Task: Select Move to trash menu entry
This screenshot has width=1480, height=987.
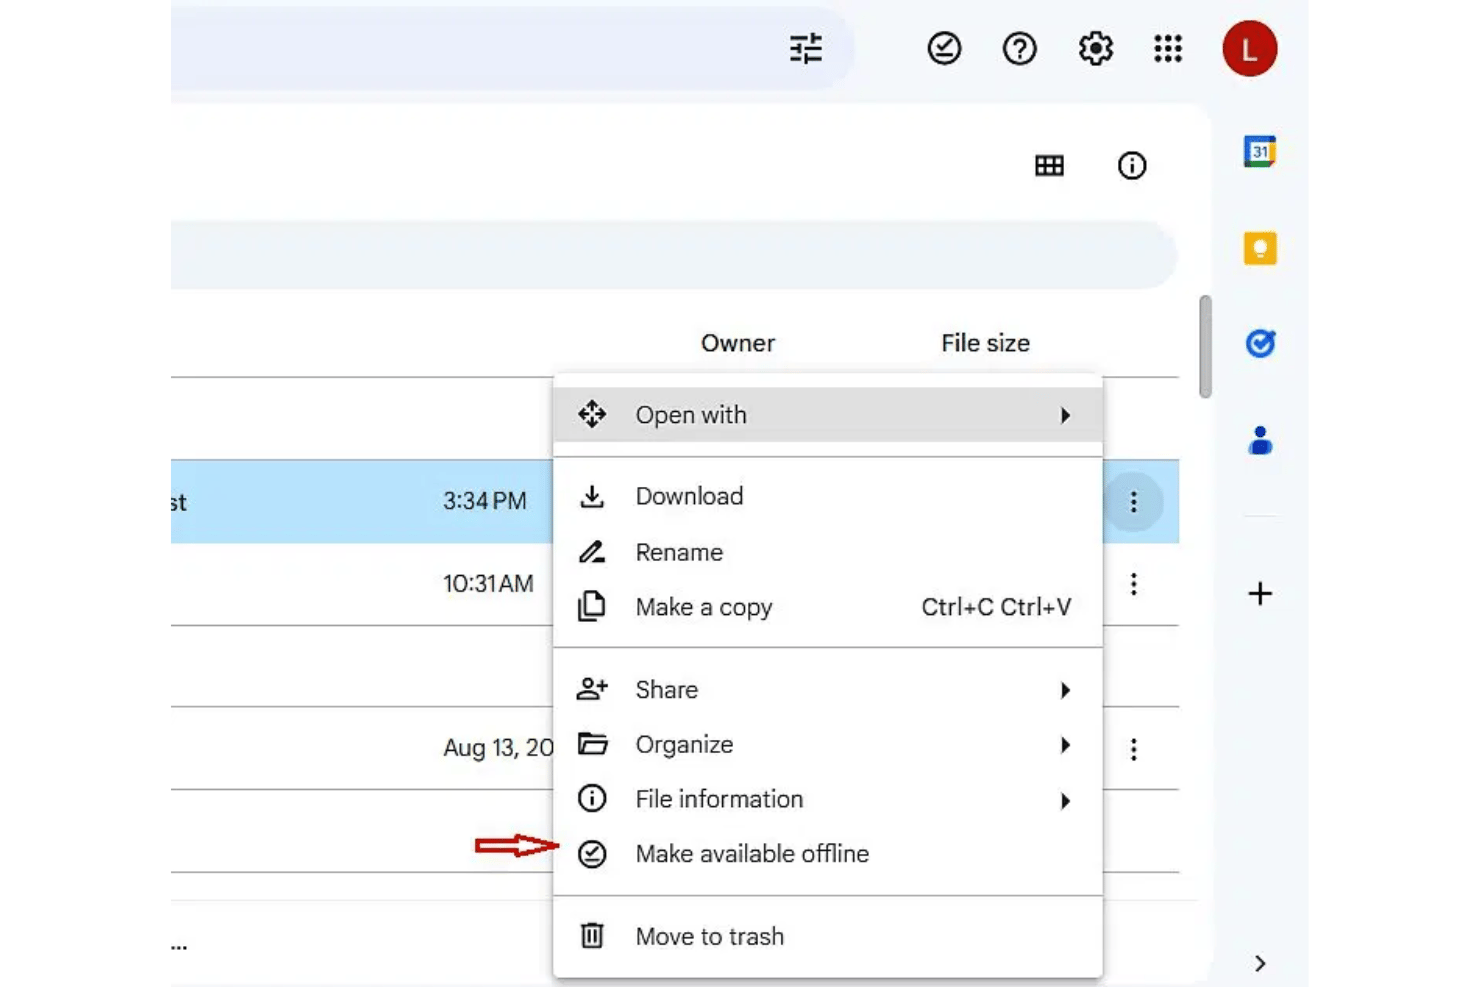Action: 828,936
